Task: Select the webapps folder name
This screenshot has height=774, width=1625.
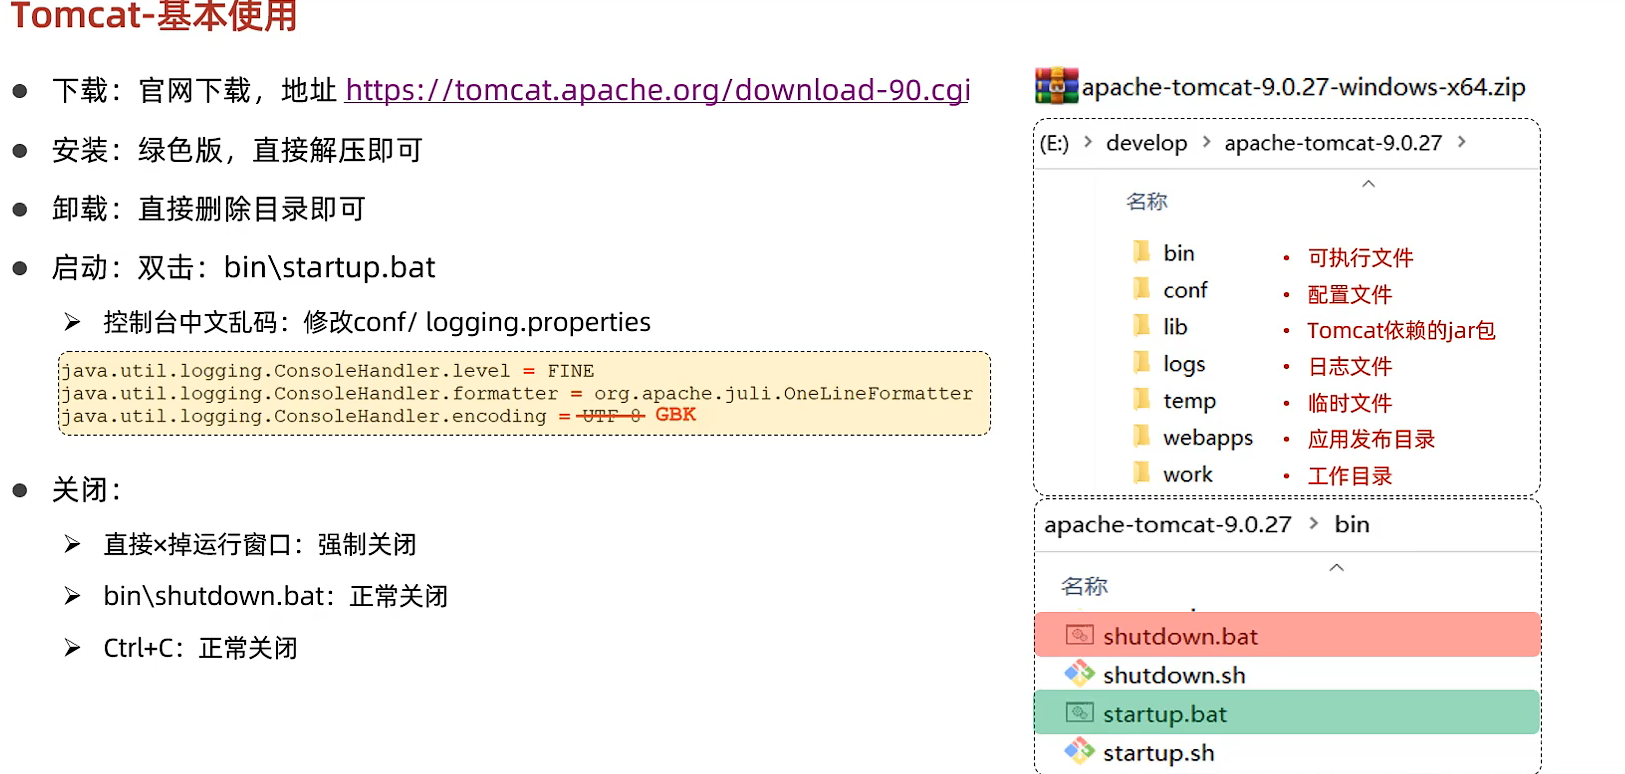Action: [1208, 438]
